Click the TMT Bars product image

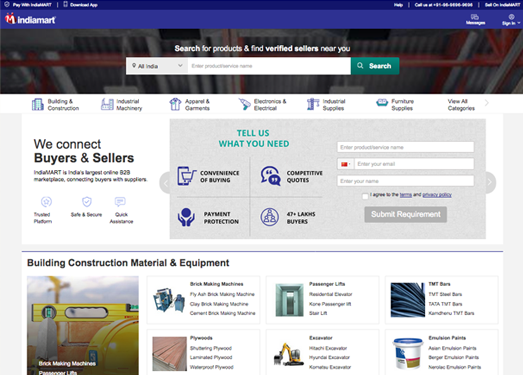click(408, 300)
